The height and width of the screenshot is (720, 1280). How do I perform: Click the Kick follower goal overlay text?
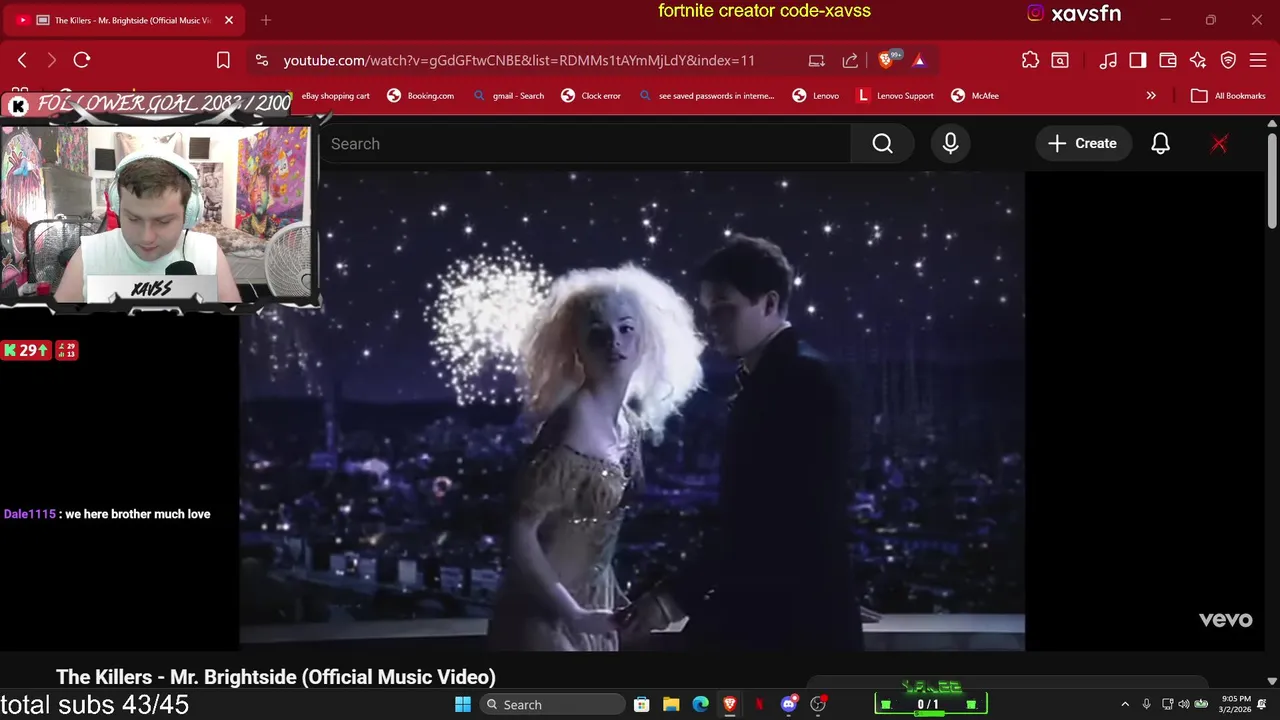164,103
